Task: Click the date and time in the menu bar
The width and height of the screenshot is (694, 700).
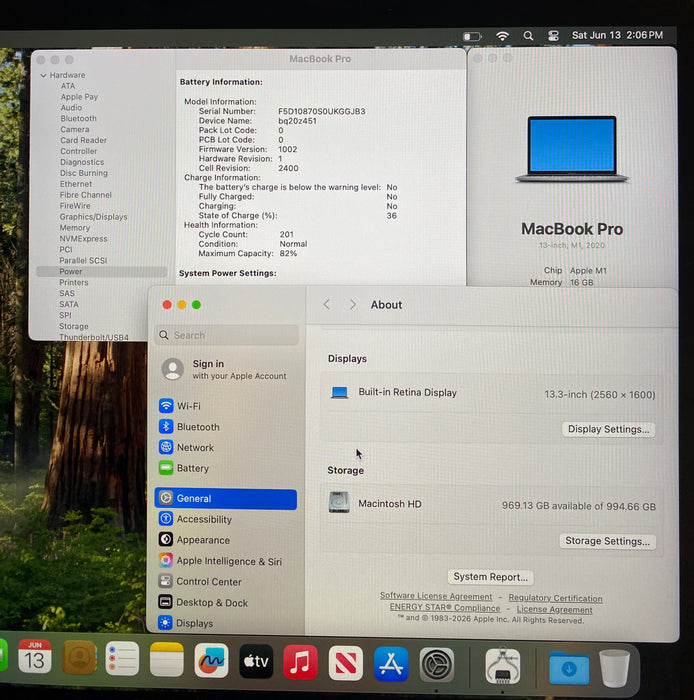Action: pyautogui.click(x=617, y=35)
